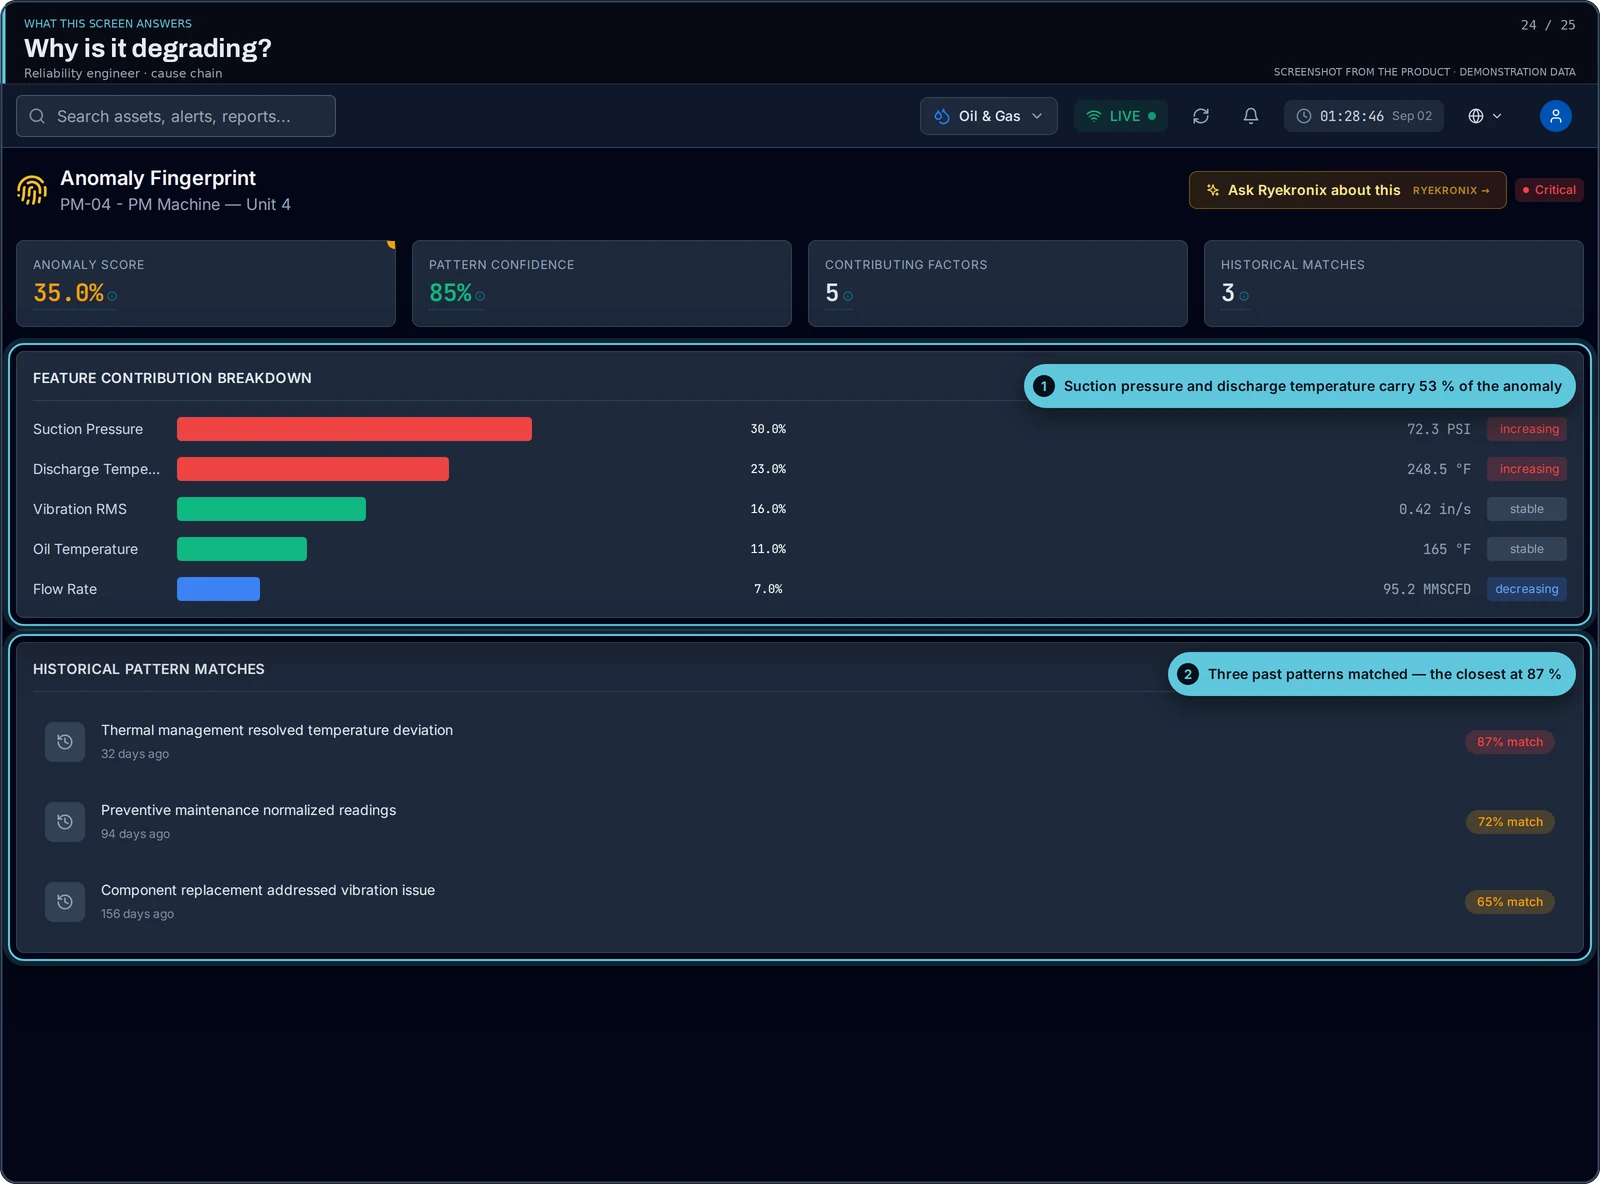Click the info icon beside Anomaly Score
The width and height of the screenshot is (1600, 1184).
point(112,296)
